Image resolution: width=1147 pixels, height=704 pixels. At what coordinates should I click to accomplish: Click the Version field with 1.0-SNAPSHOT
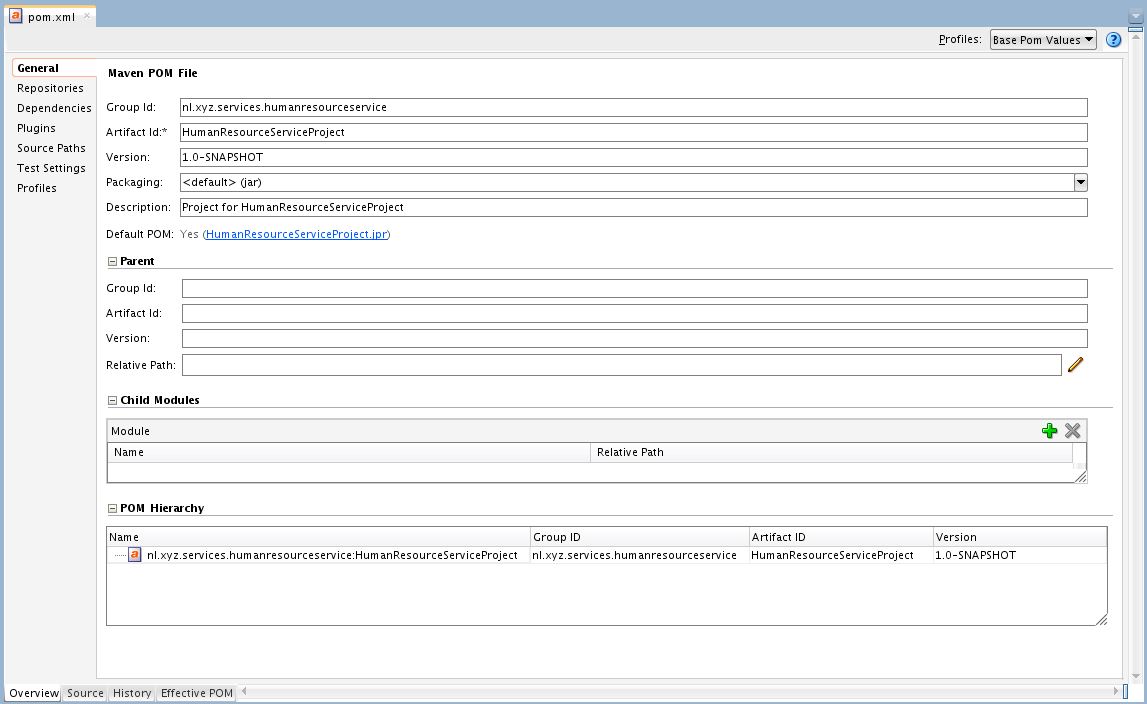pyautogui.click(x=633, y=157)
